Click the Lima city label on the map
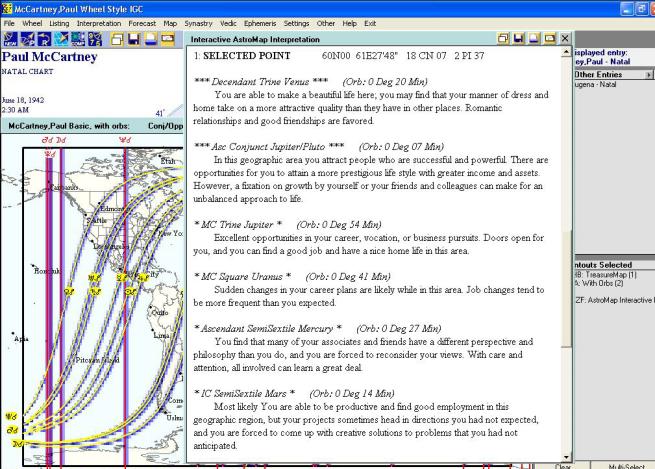The height and width of the screenshot is (469, 655). (161, 335)
